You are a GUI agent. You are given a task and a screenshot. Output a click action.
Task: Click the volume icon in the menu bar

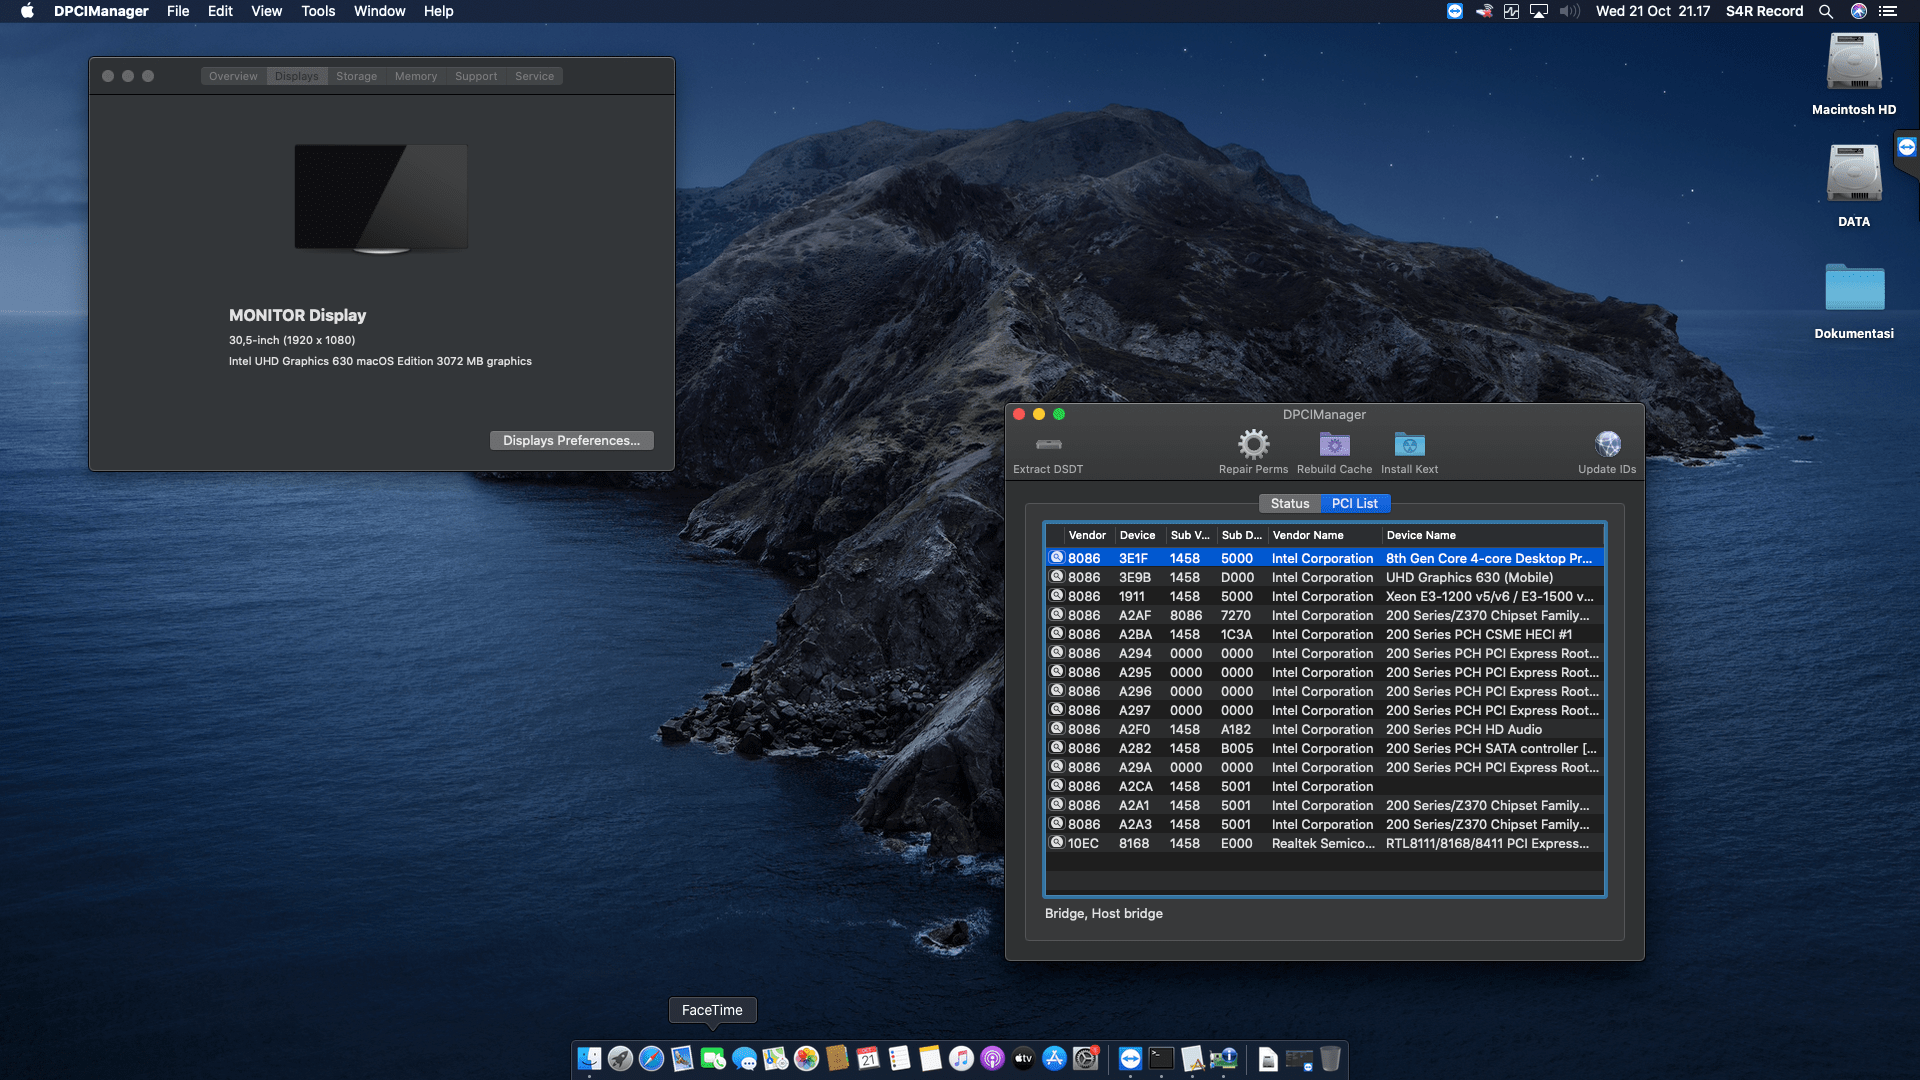point(1568,11)
